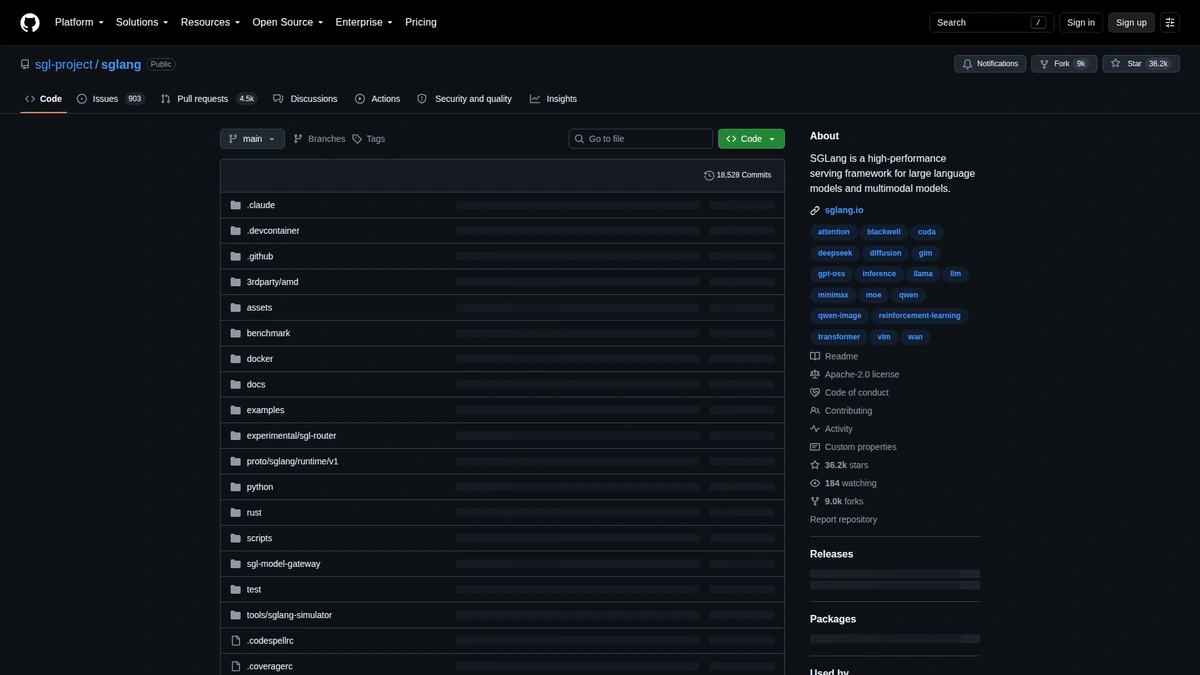The height and width of the screenshot is (675, 1200).
Task: Focus the Go to file input
Action: tap(641, 139)
